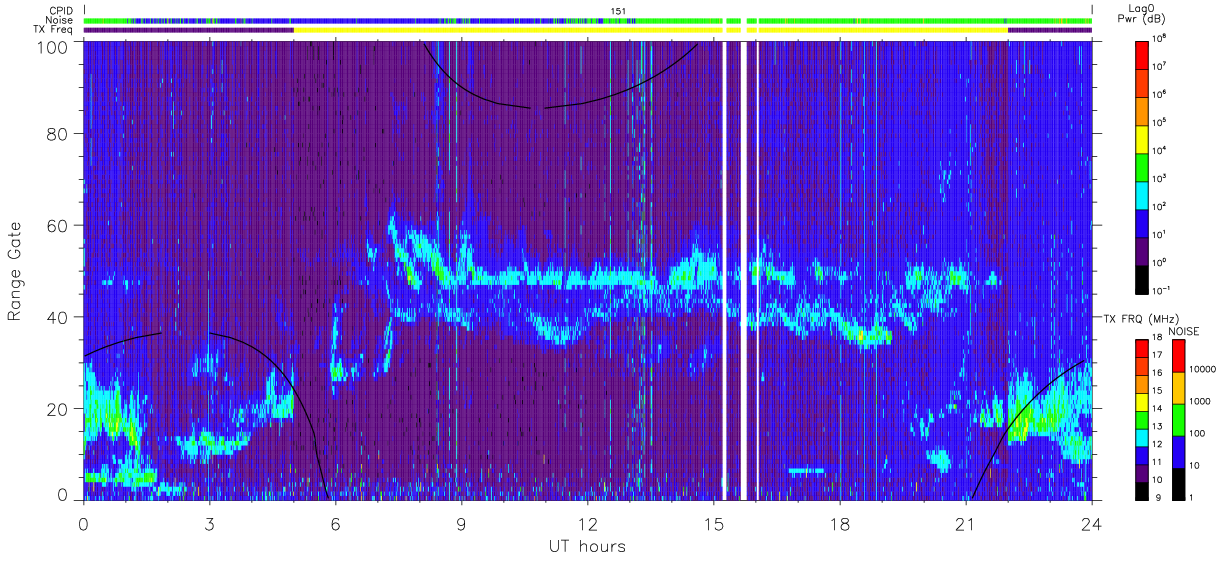Click the 16 label on TX FRQ colorbar
The width and height of the screenshot is (1228, 567).
[x=1156, y=373]
